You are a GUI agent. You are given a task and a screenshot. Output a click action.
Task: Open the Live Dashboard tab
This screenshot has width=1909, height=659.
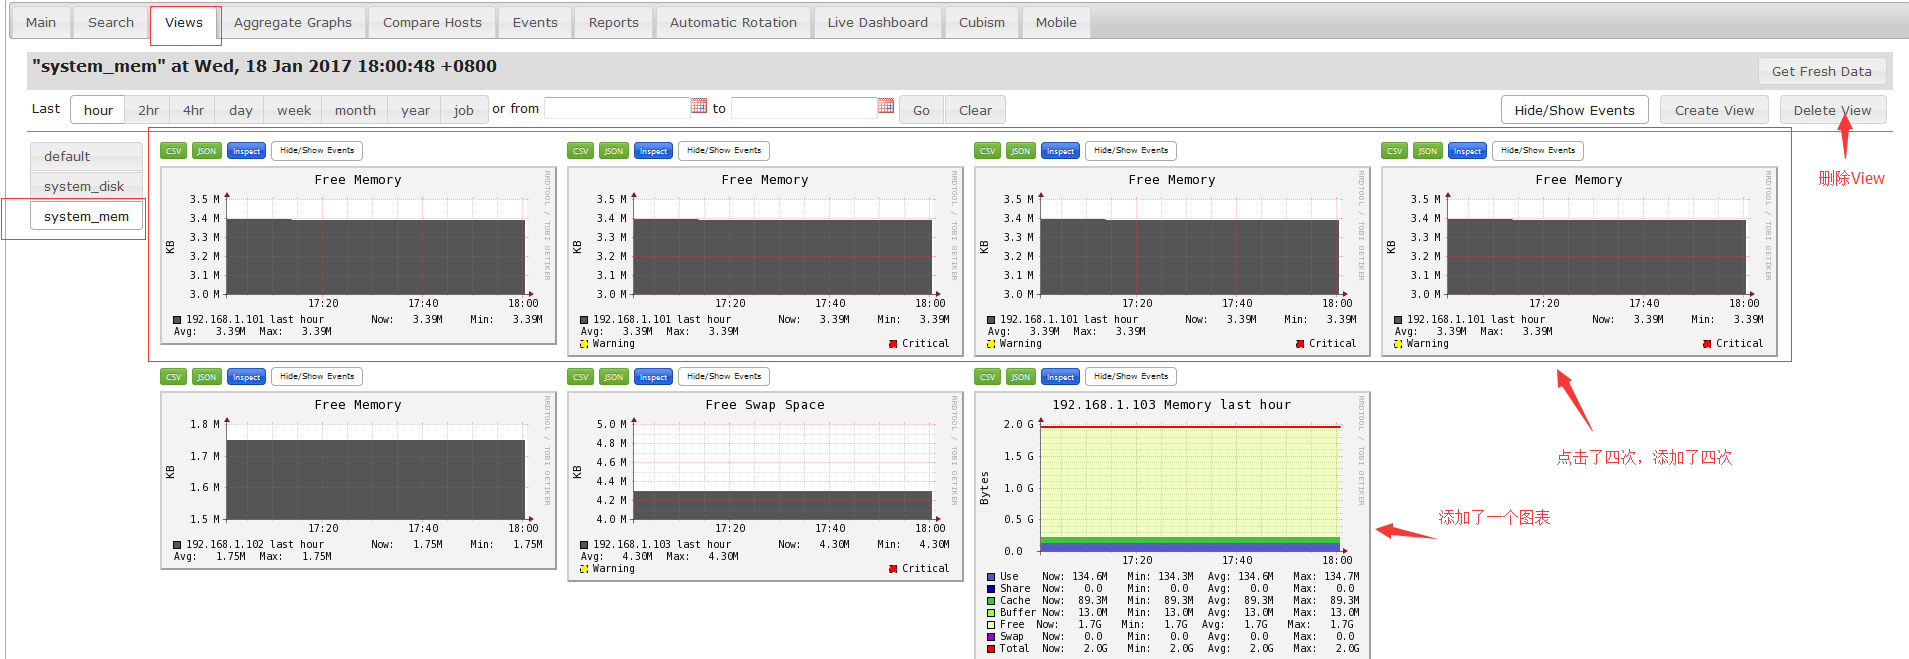coord(877,22)
